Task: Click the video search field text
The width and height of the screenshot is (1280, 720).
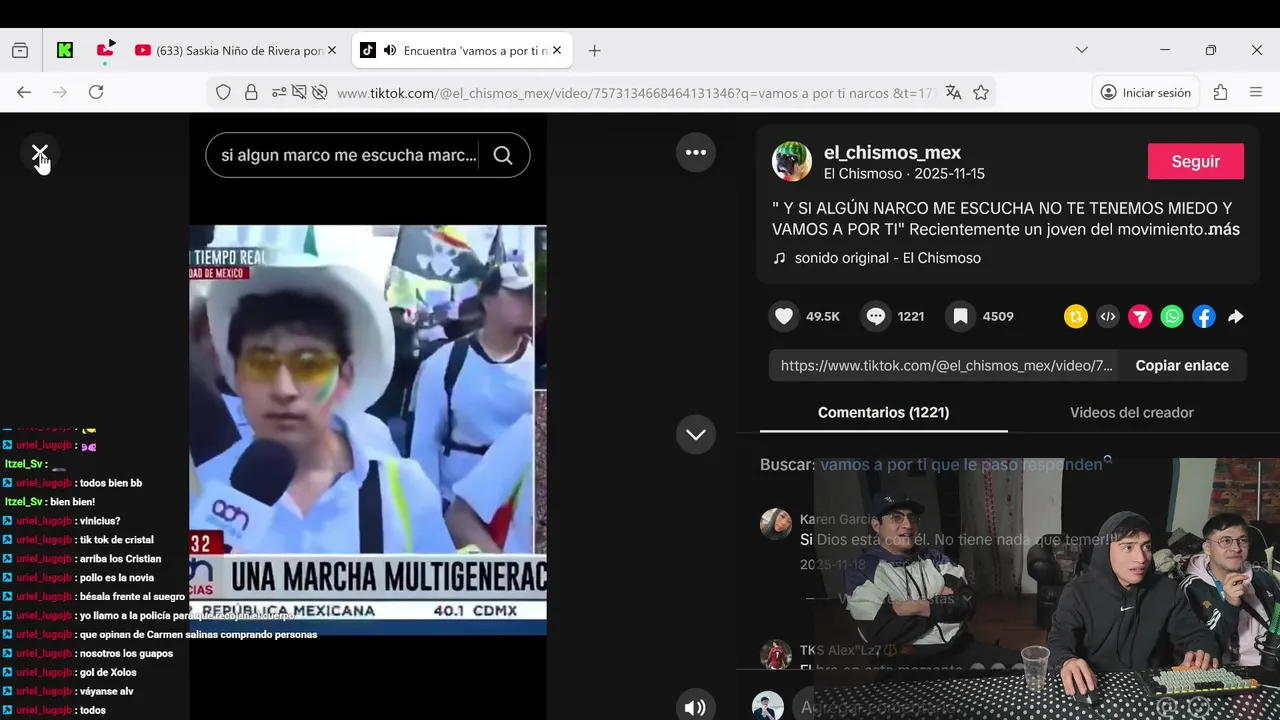Action: [x=349, y=155]
